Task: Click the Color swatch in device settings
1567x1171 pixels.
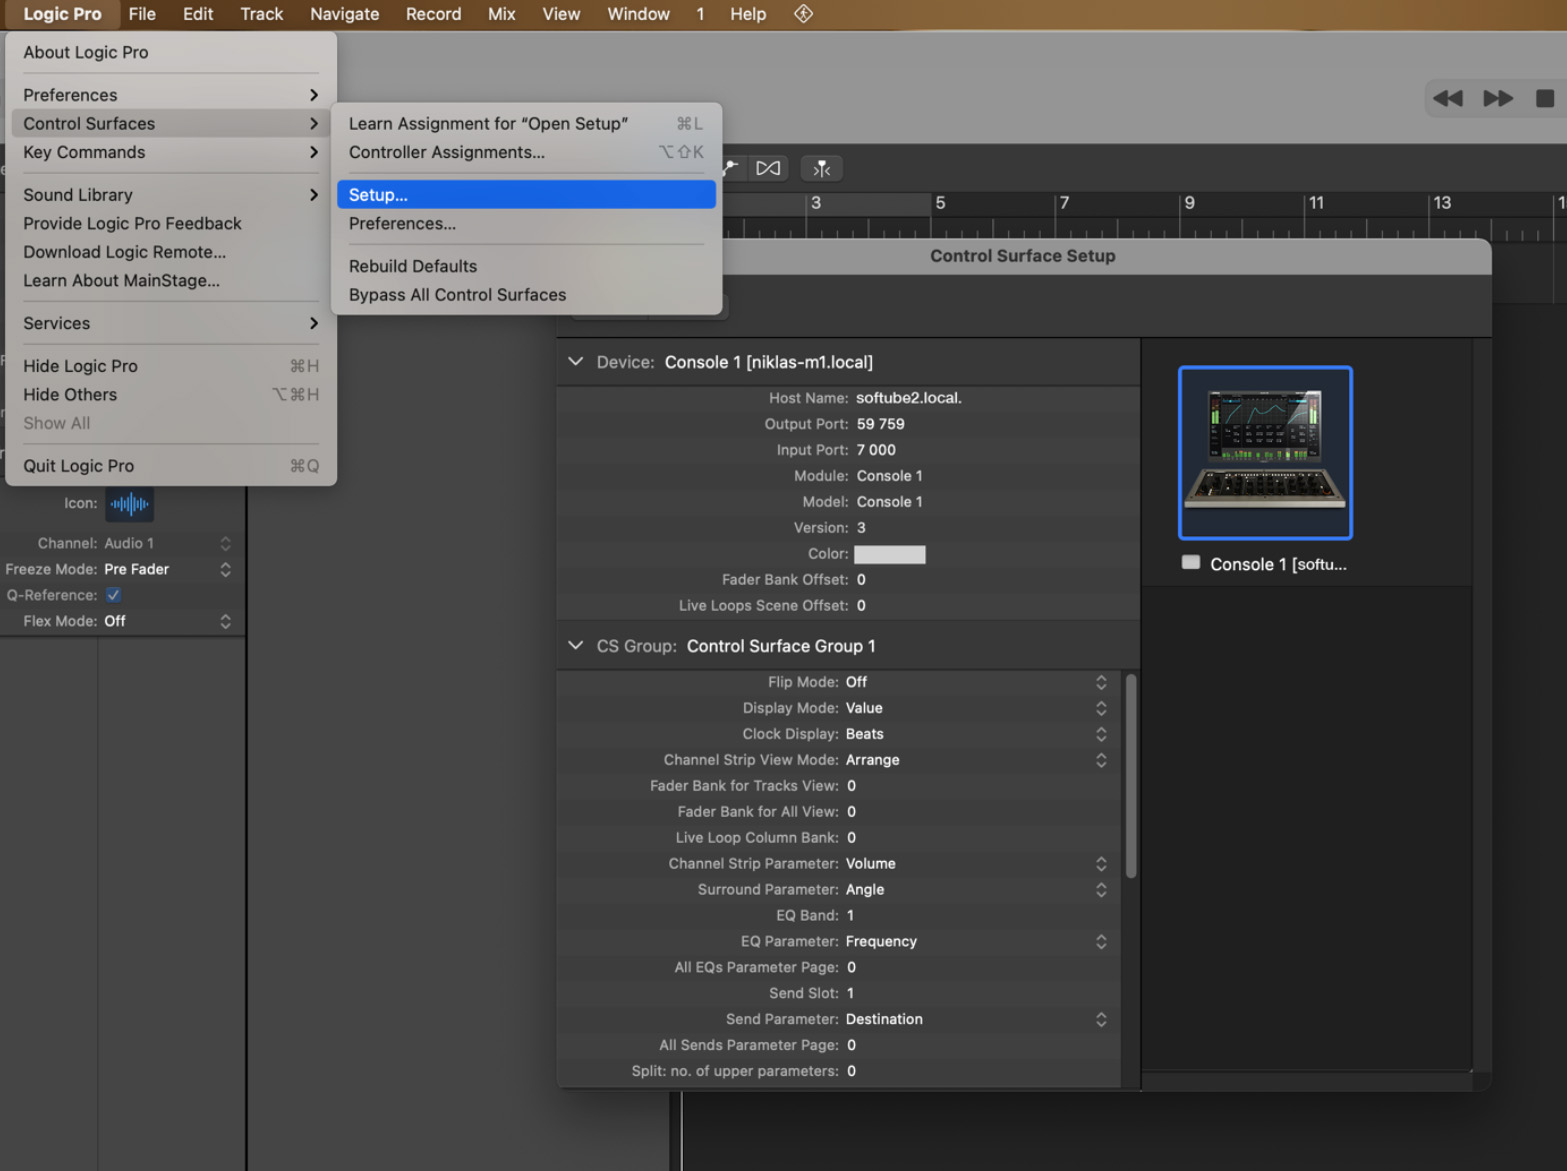Action: 889,554
